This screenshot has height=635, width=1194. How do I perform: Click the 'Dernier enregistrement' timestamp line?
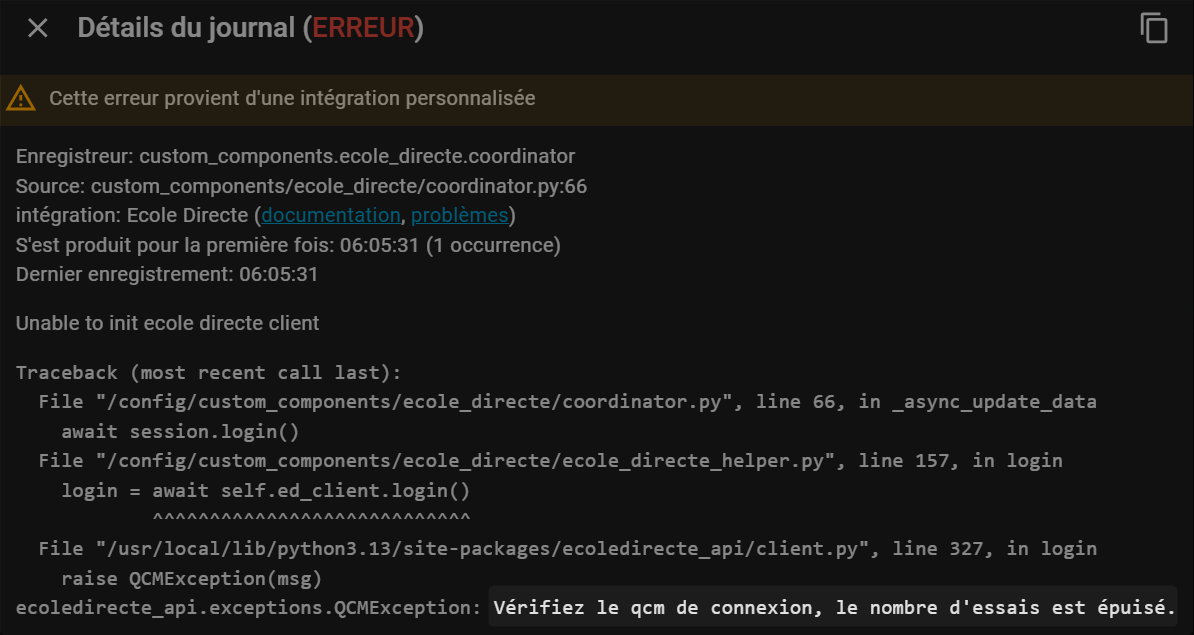[x=167, y=274]
